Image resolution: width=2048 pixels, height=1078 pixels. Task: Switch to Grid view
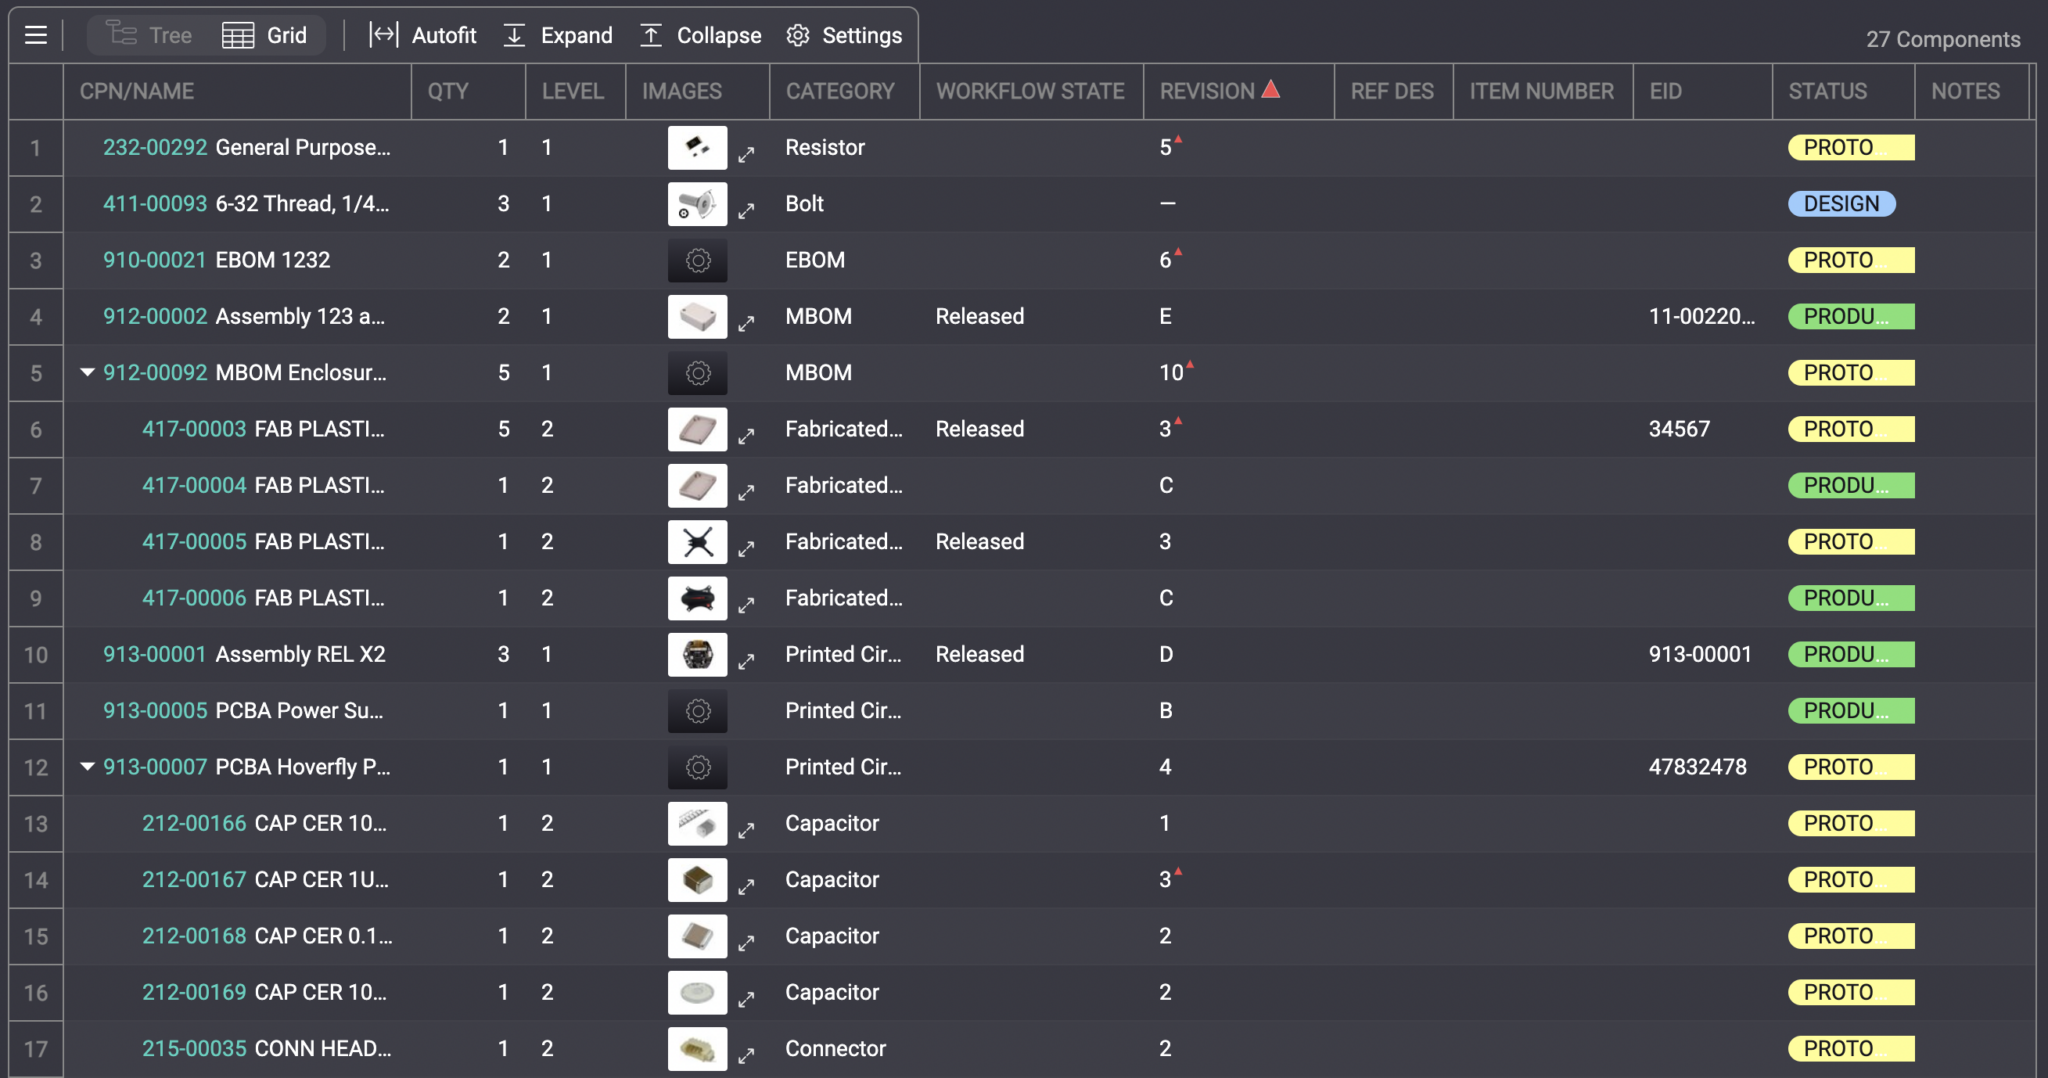coord(265,36)
